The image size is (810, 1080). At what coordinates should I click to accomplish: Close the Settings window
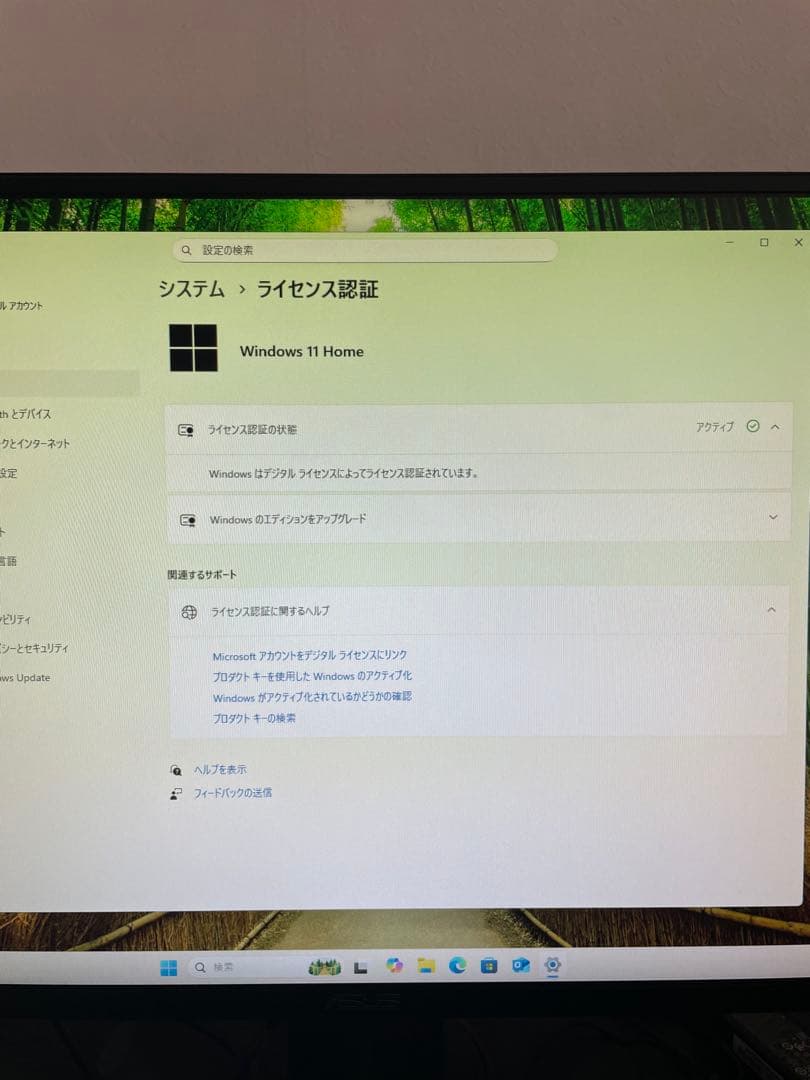coord(798,242)
